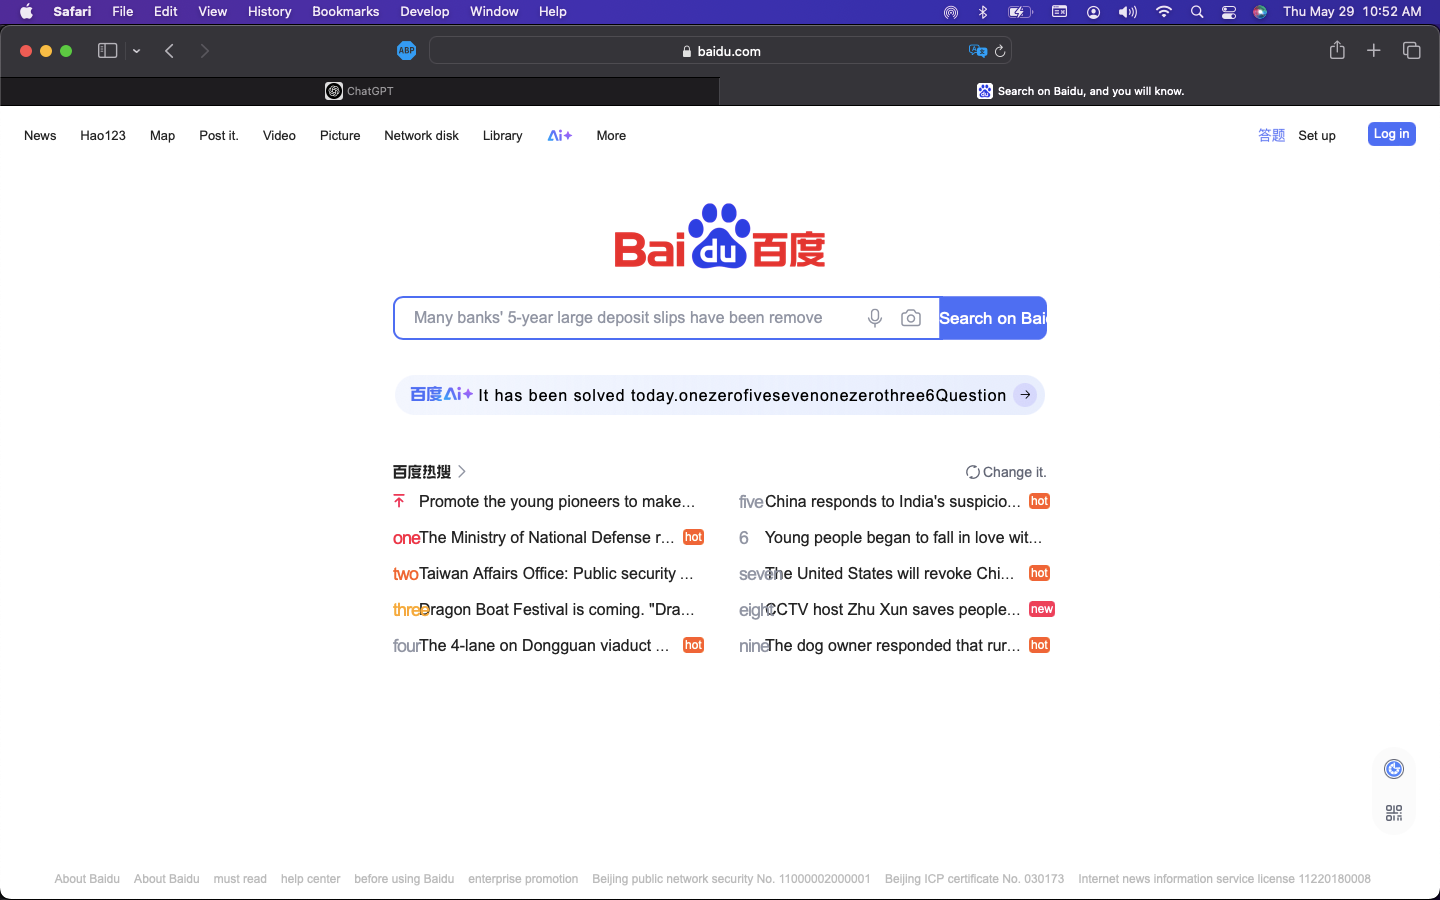Click the translate icon in address bar
Screen dimensions: 1440x900
(x=977, y=51)
